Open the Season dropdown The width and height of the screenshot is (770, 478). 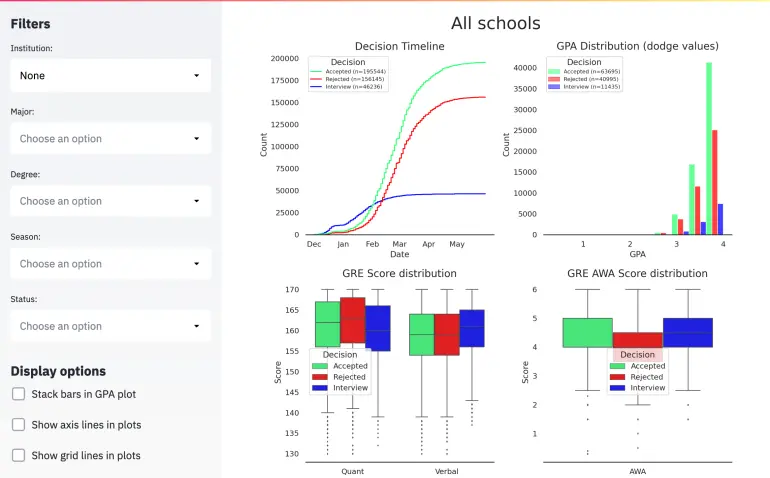(110, 264)
